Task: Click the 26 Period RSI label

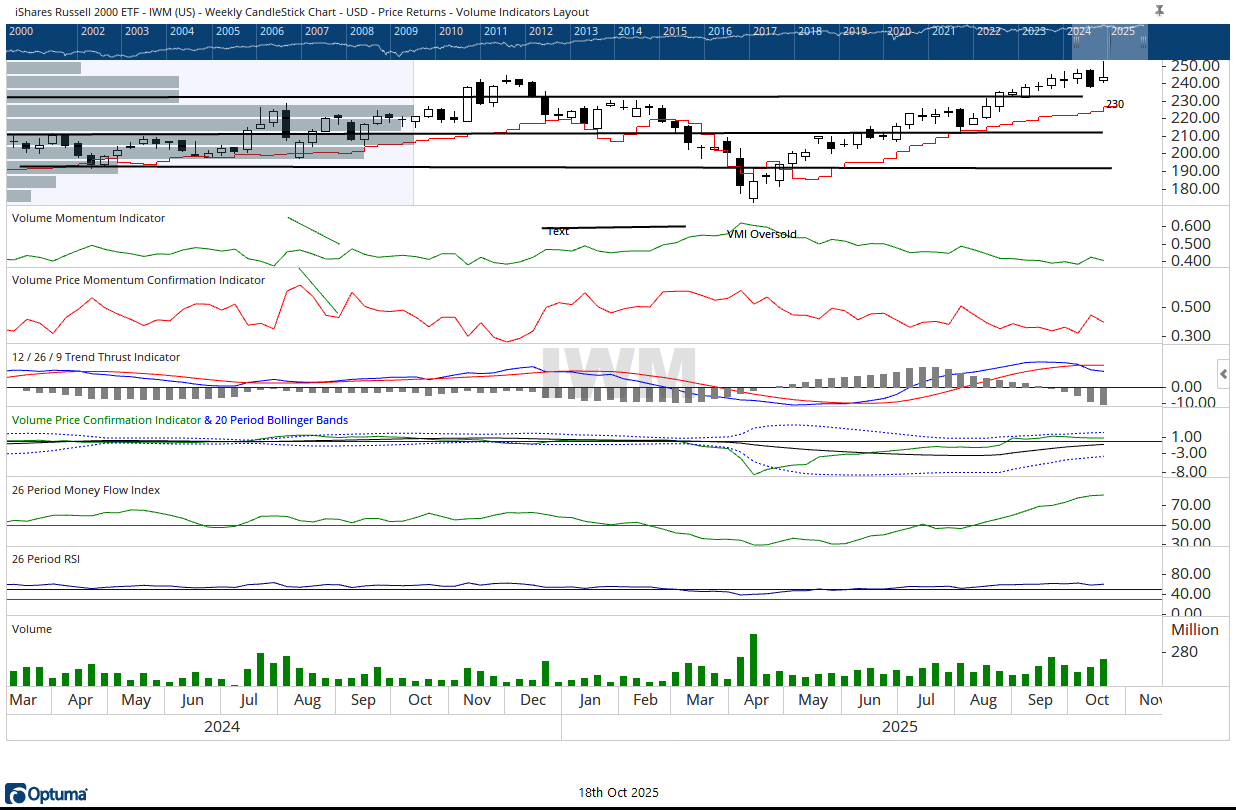Action: coord(46,559)
